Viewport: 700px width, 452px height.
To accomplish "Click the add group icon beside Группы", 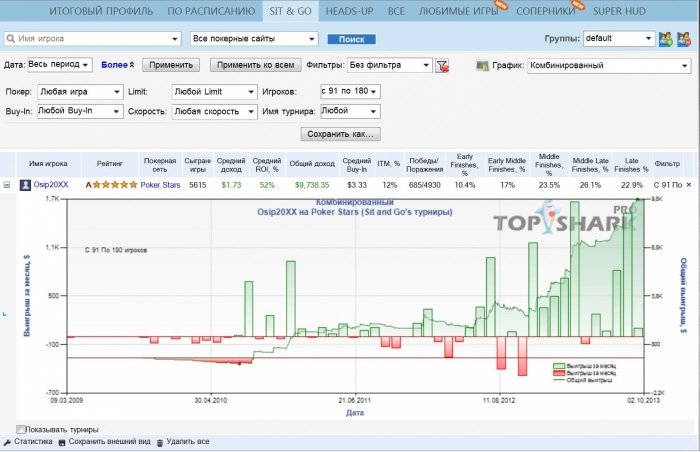I will [x=666, y=40].
